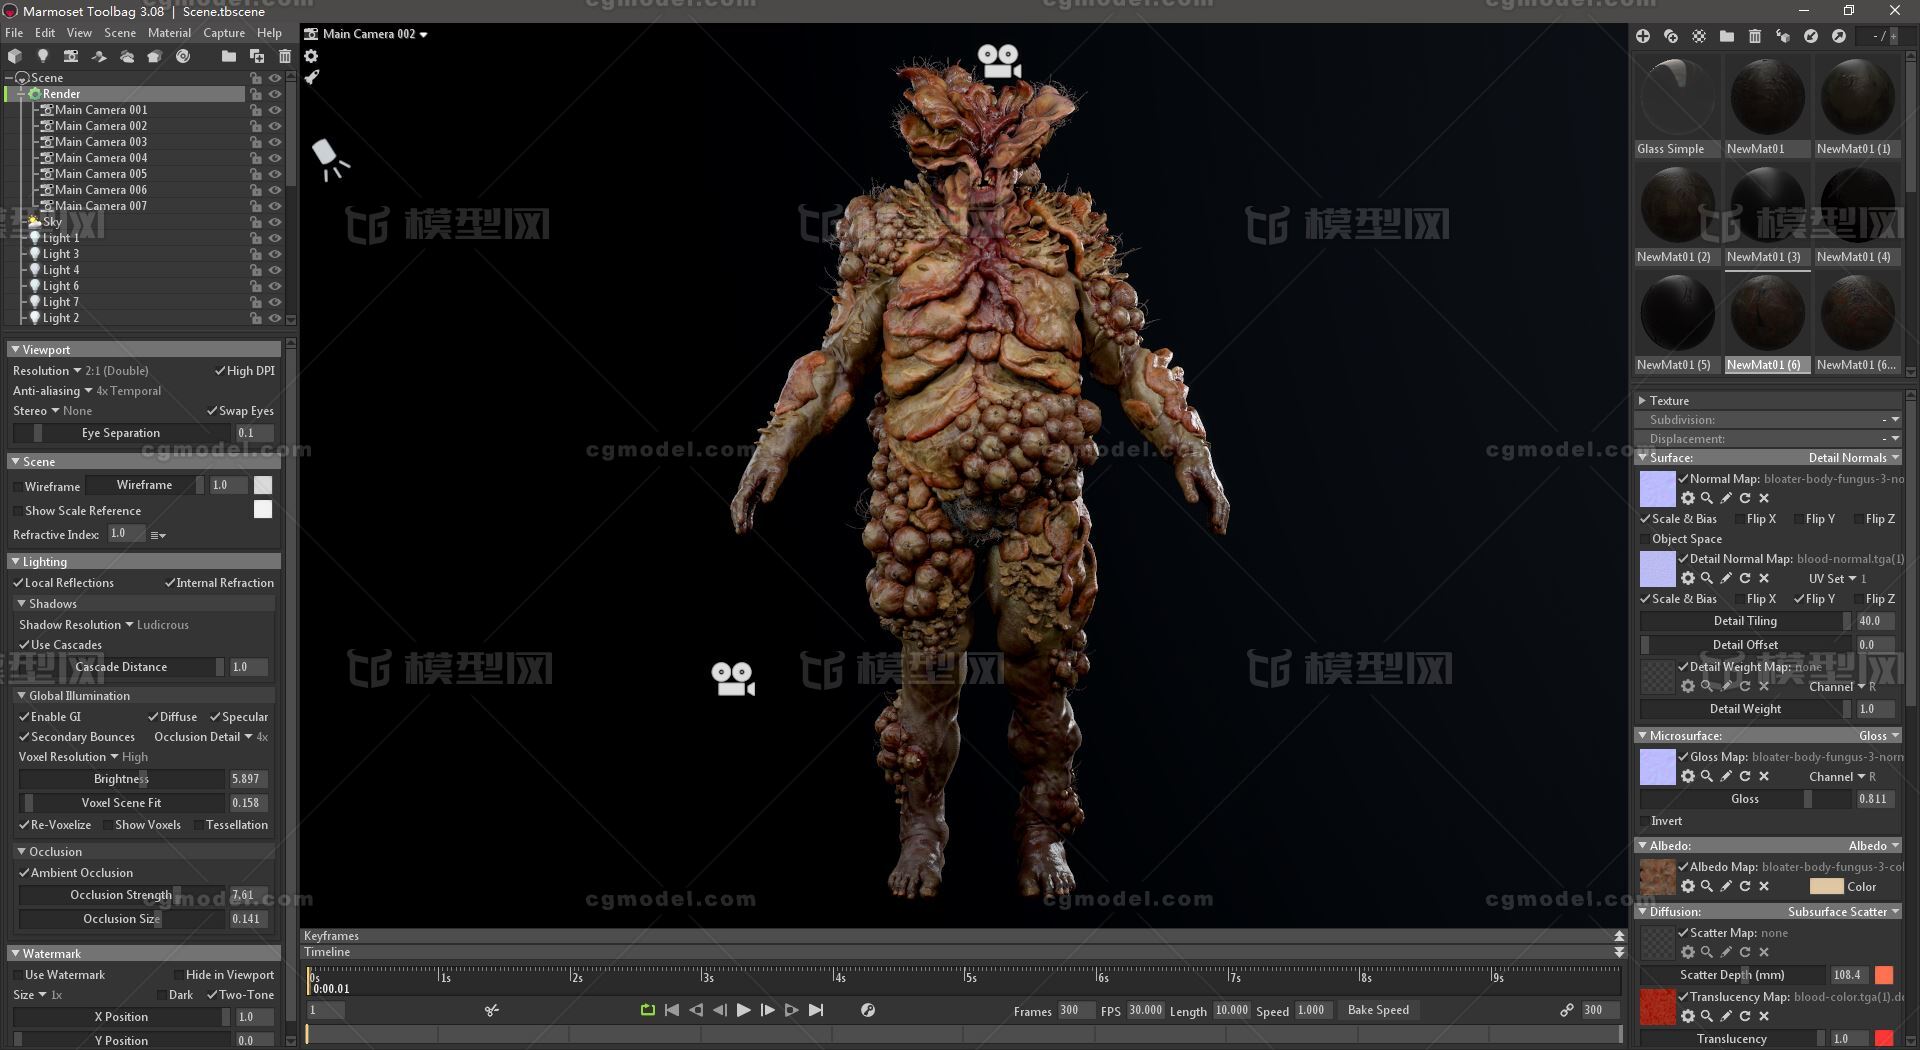This screenshot has width=1920, height=1050.
Task: Click the turntable disc icon
Action: [183, 56]
